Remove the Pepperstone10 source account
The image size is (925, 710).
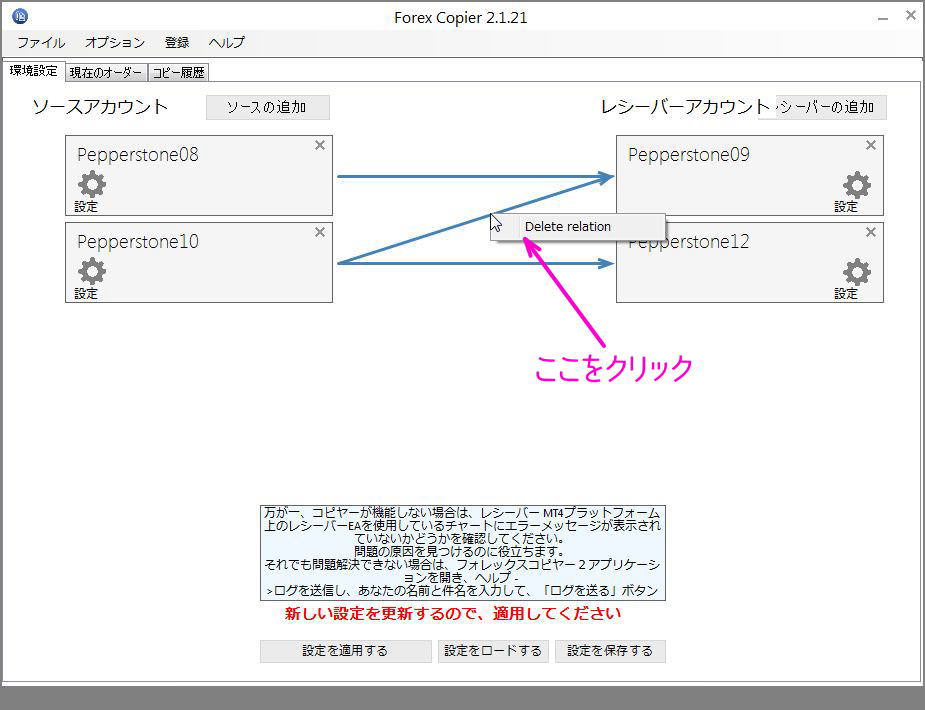pyautogui.click(x=319, y=231)
